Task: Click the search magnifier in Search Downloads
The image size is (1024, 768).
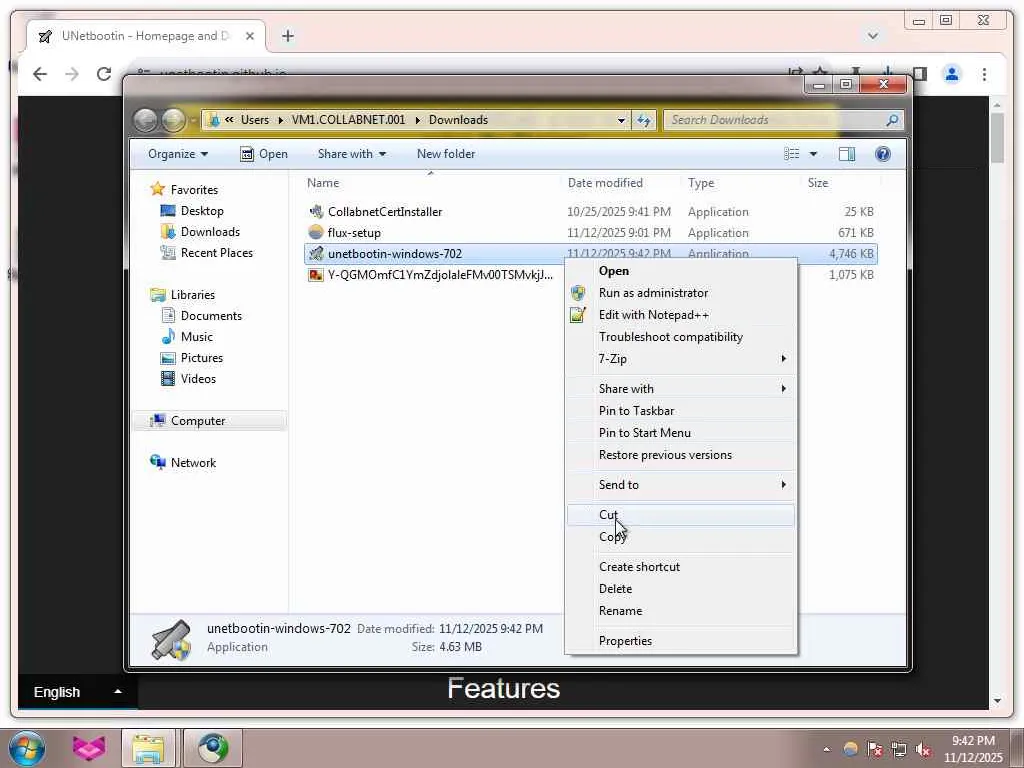Action: (x=892, y=120)
